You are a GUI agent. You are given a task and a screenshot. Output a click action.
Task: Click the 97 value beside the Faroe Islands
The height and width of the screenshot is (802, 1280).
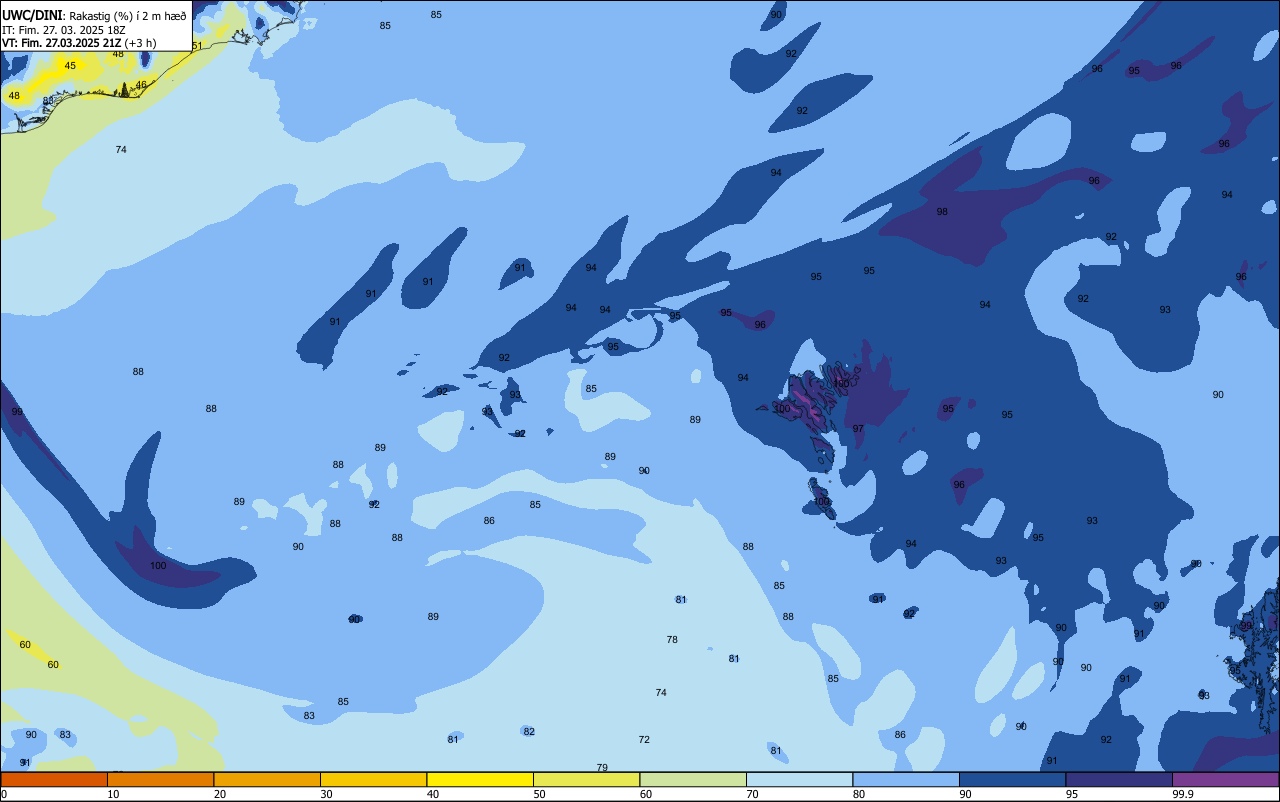[858, 429]
